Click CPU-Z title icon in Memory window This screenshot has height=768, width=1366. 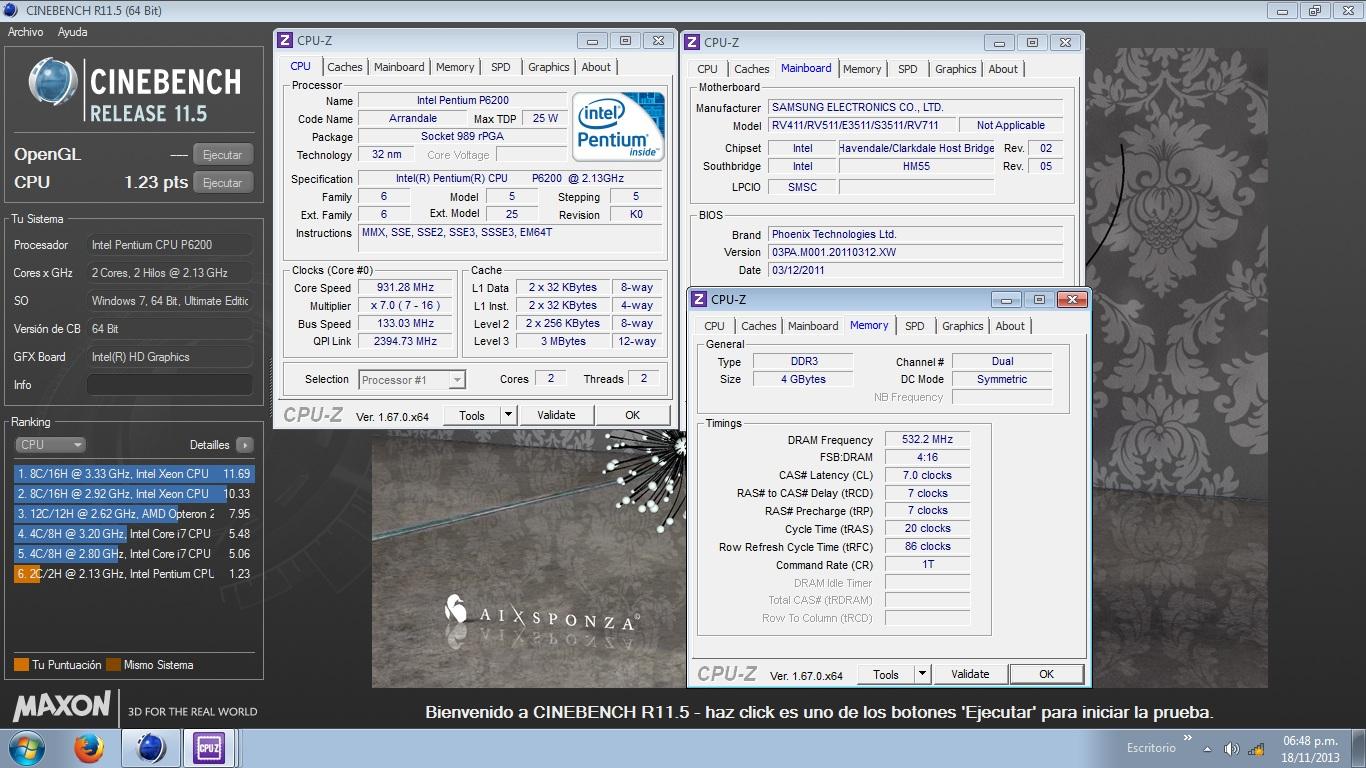point(699,299)
